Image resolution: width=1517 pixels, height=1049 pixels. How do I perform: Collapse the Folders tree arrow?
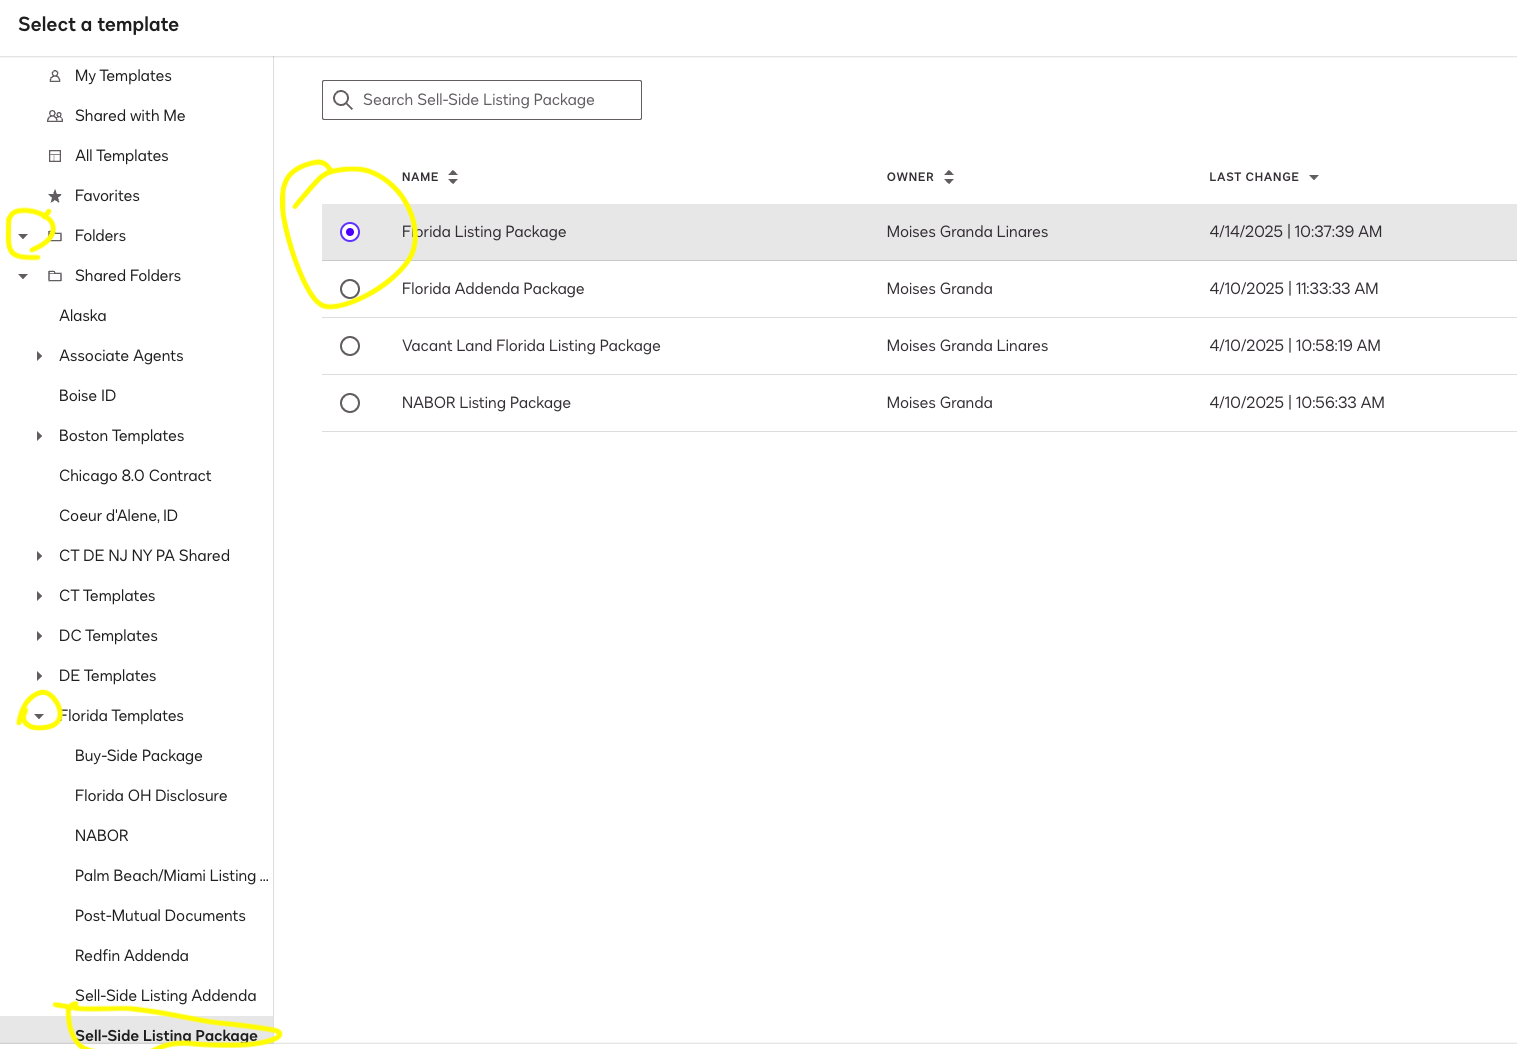(x=23, y=236)
